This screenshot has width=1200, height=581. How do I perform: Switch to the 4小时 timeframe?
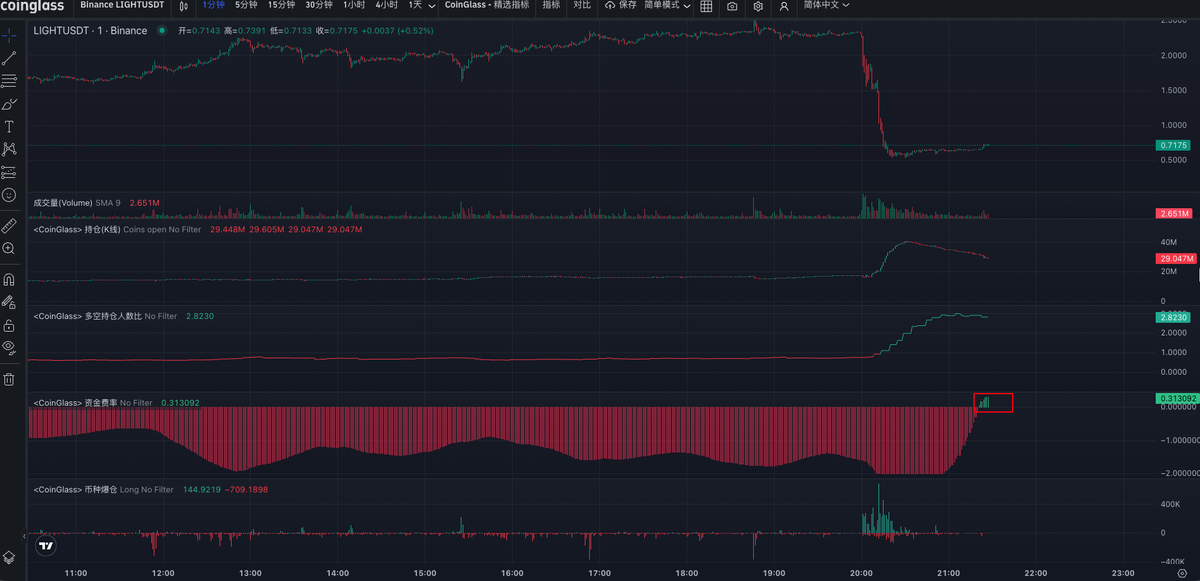pos(386,5)
